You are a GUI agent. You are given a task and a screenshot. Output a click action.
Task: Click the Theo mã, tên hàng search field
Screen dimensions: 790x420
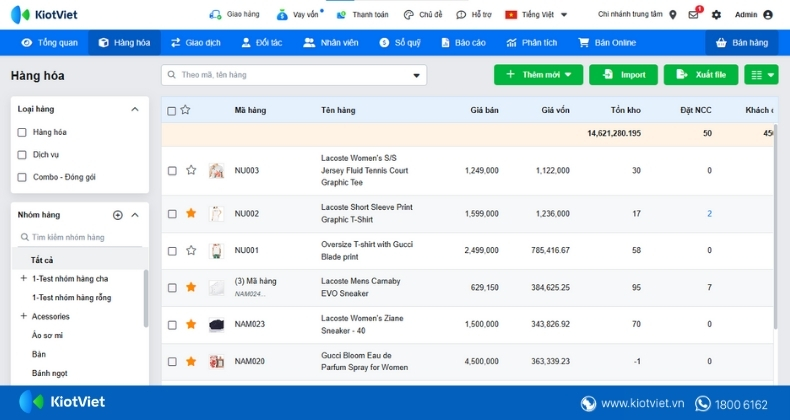point(294,75)
